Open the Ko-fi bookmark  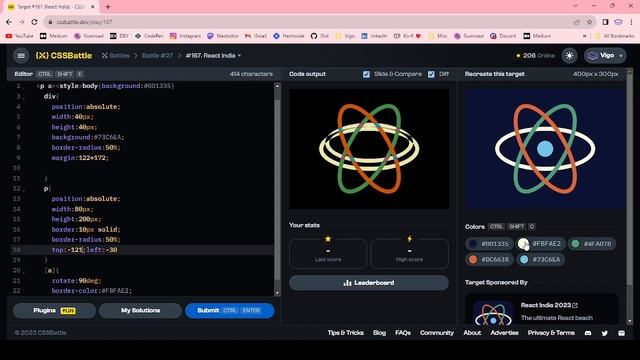click(x=407, y=36)
